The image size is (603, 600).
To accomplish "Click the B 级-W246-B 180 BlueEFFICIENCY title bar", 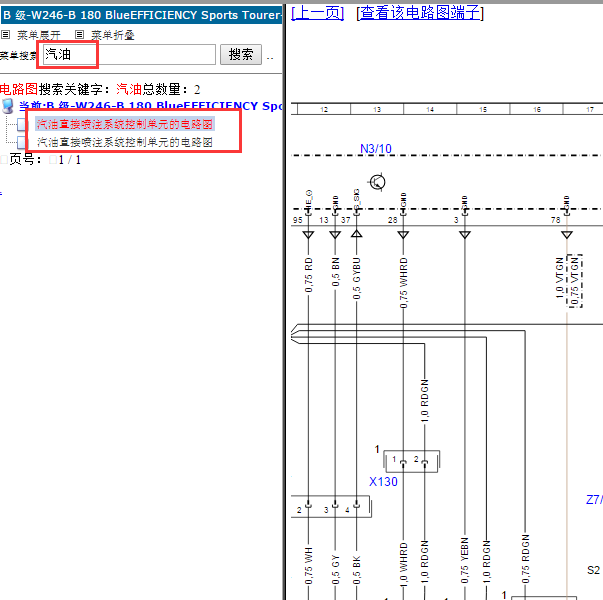I will [142, 15].
